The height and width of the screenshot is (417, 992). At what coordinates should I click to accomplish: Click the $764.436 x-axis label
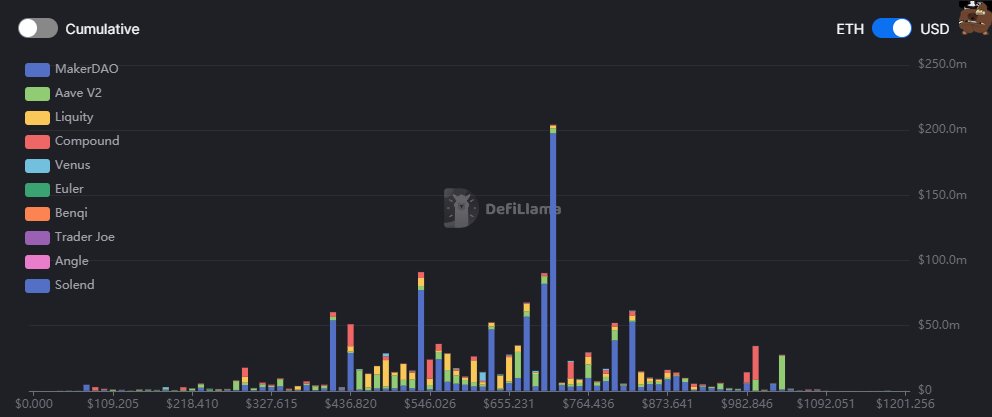(x=589, y=404)
